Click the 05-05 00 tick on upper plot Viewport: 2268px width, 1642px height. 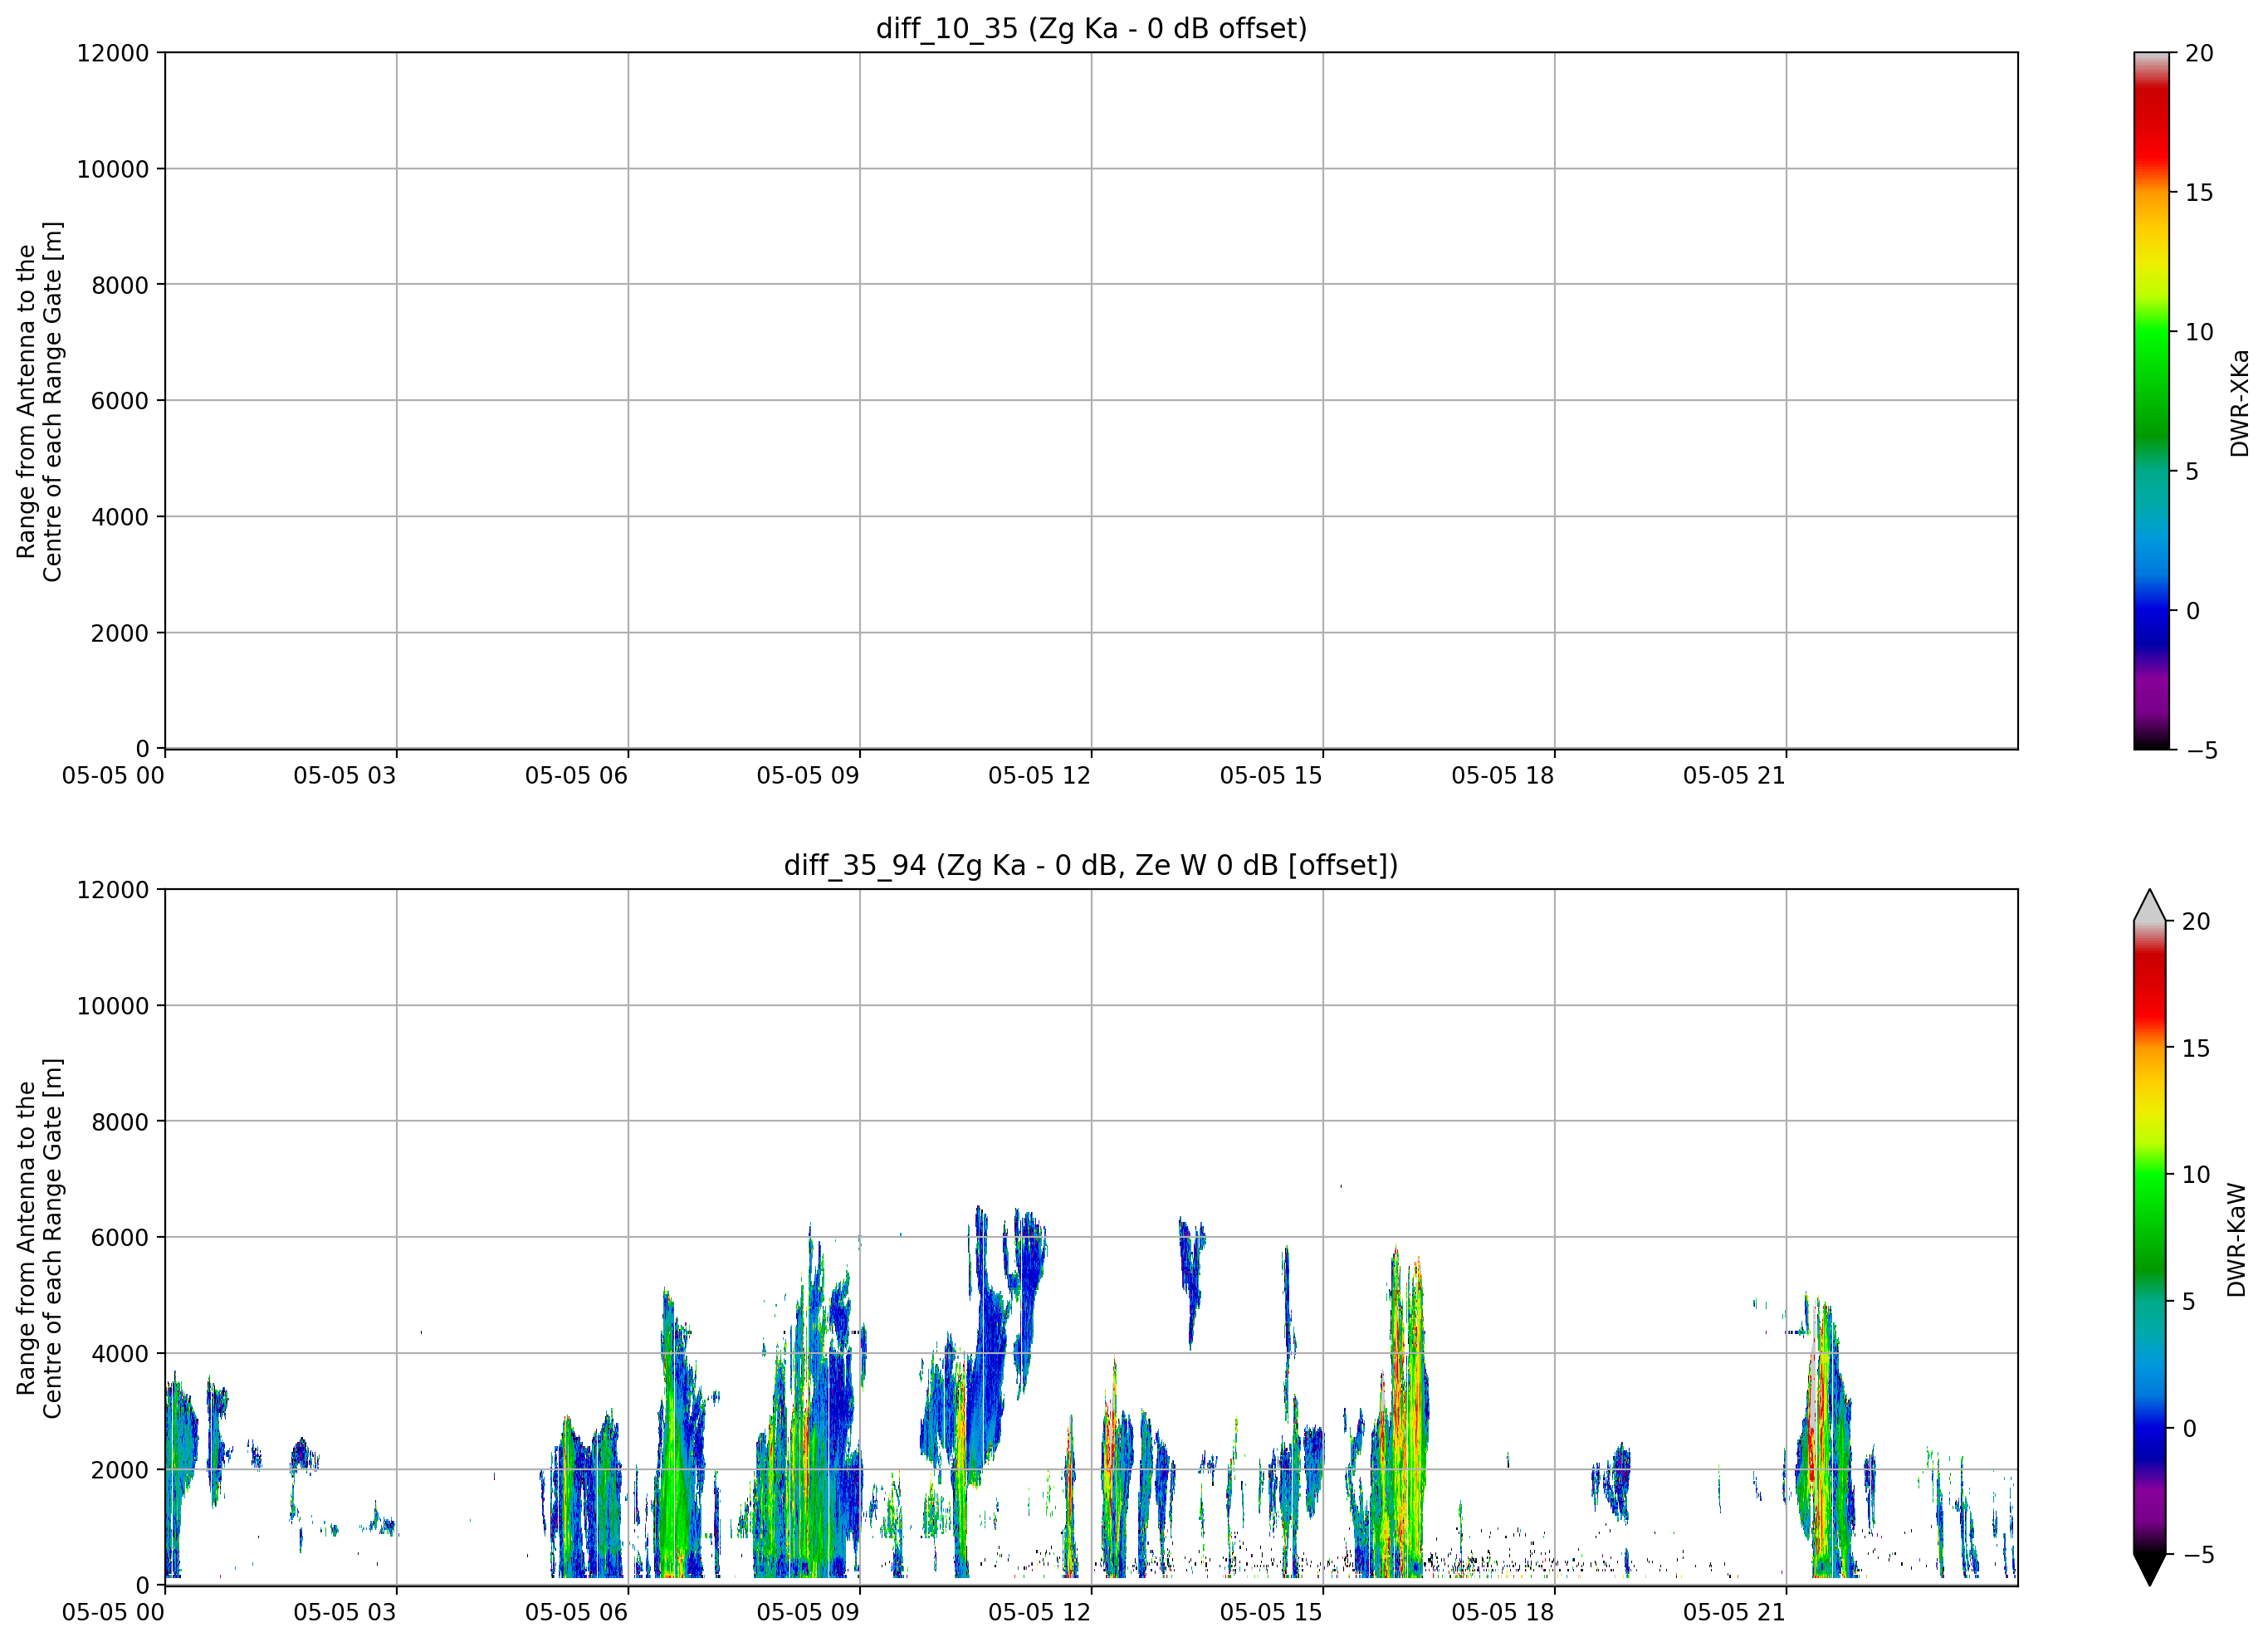tap(113, 776)
